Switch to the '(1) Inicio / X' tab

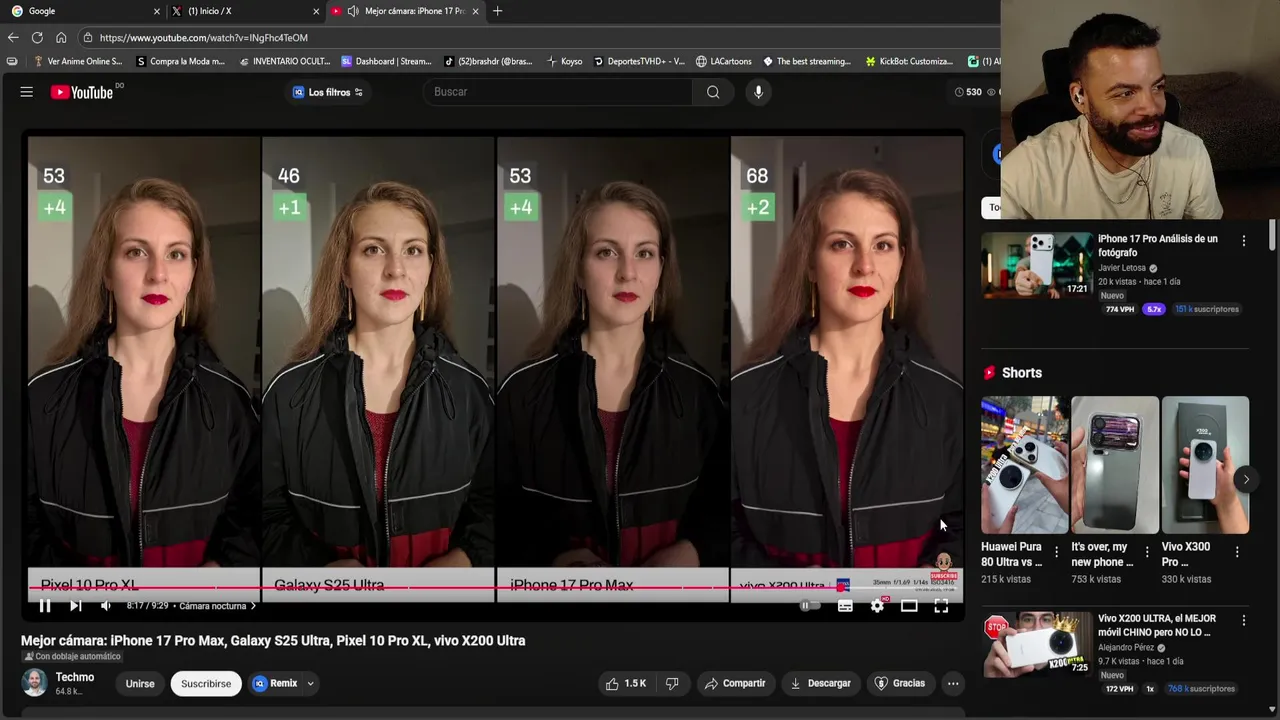(244, 11)
